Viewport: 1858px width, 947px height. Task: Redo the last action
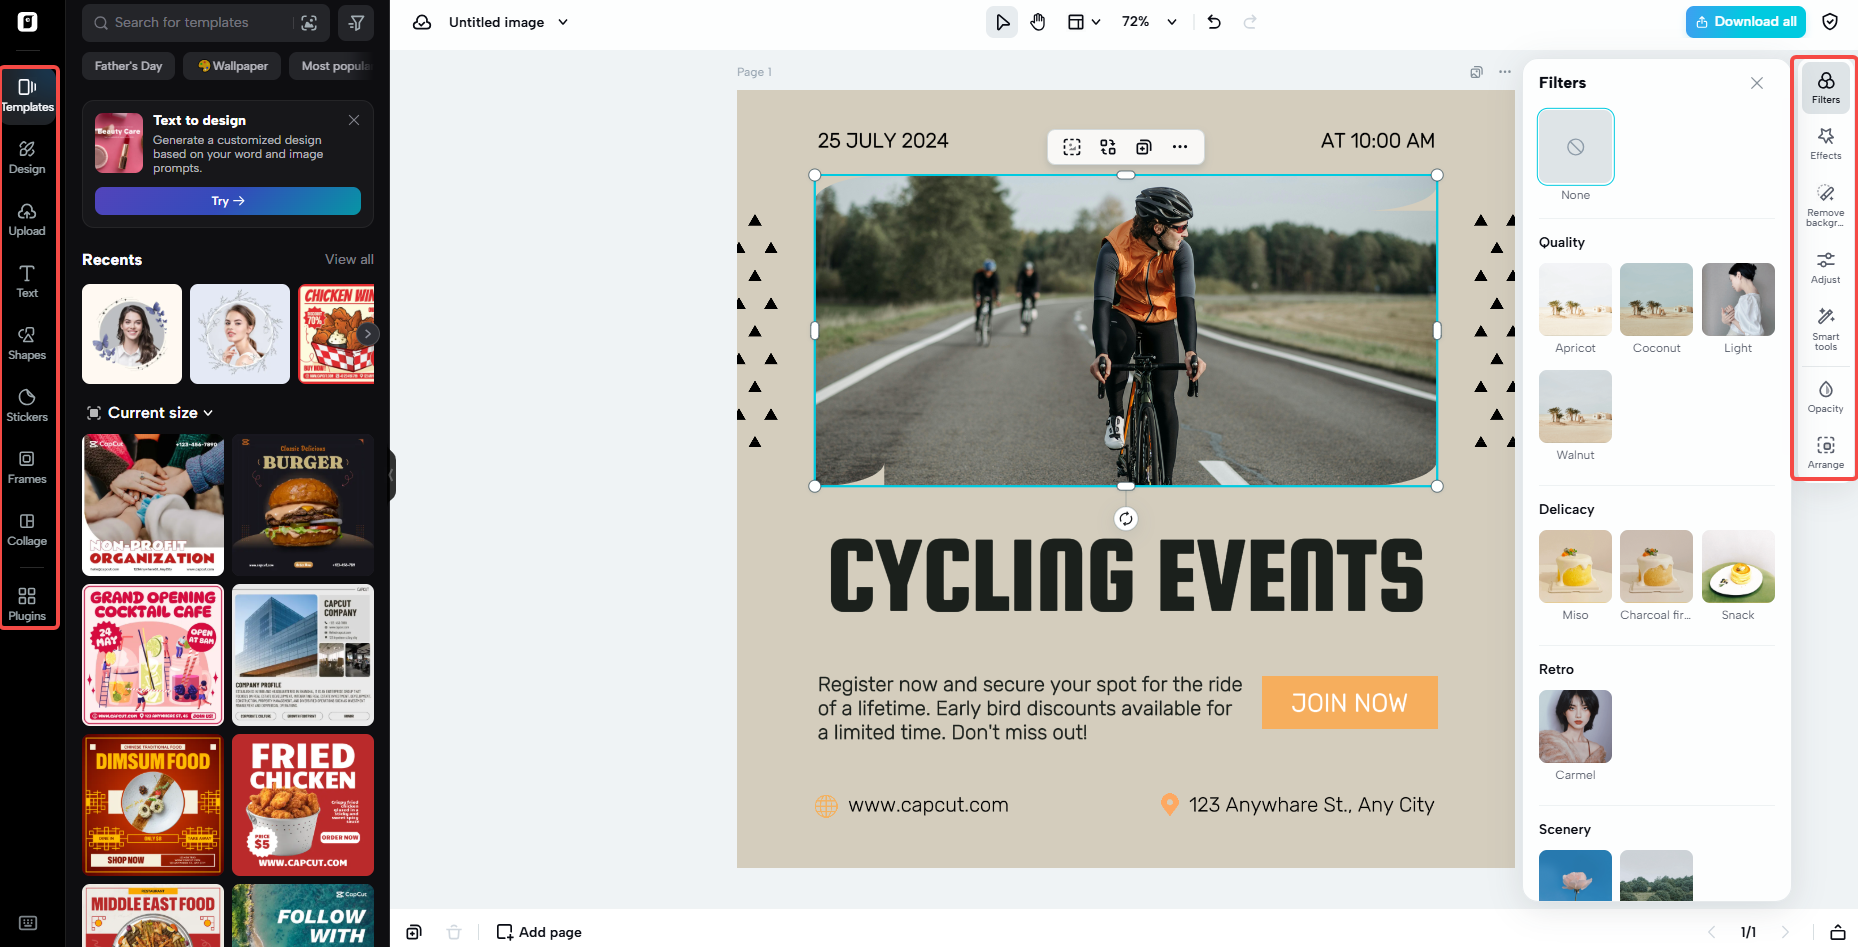1250,22
